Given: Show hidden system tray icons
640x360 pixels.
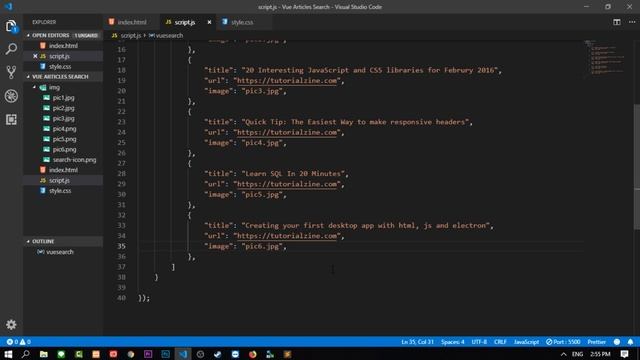Looking at the screenshot, I should click(x=563, y=354).
